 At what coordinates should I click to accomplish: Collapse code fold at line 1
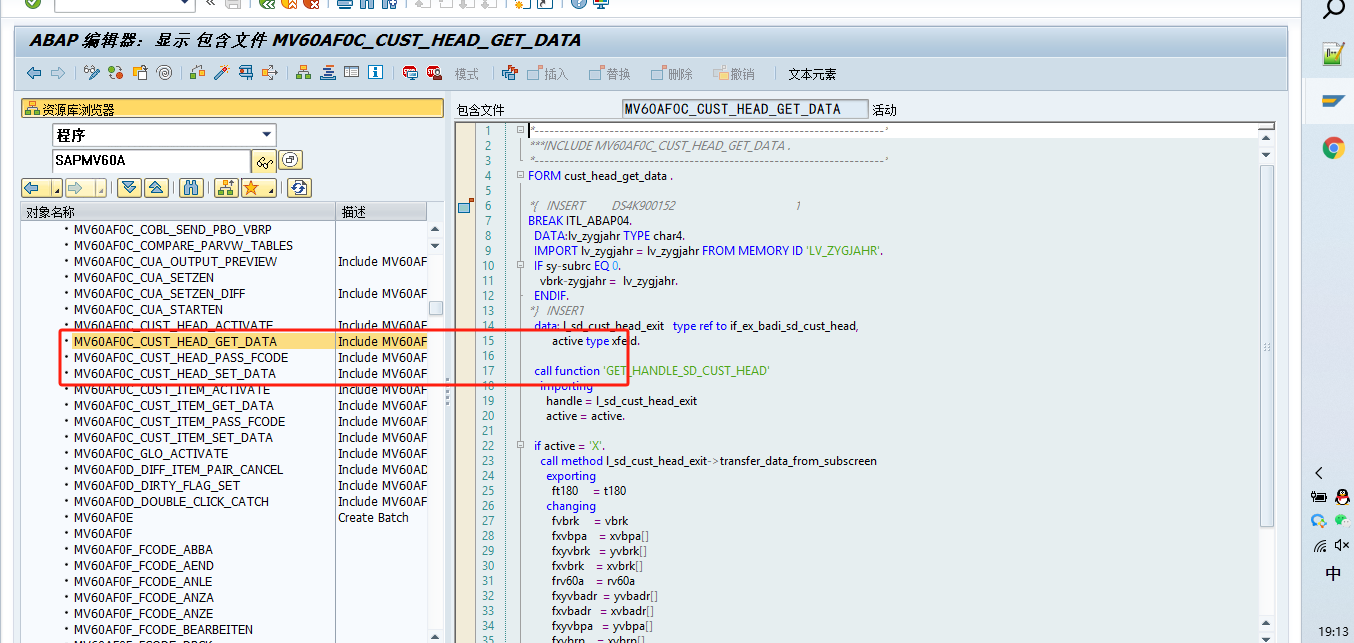[521, 131]
